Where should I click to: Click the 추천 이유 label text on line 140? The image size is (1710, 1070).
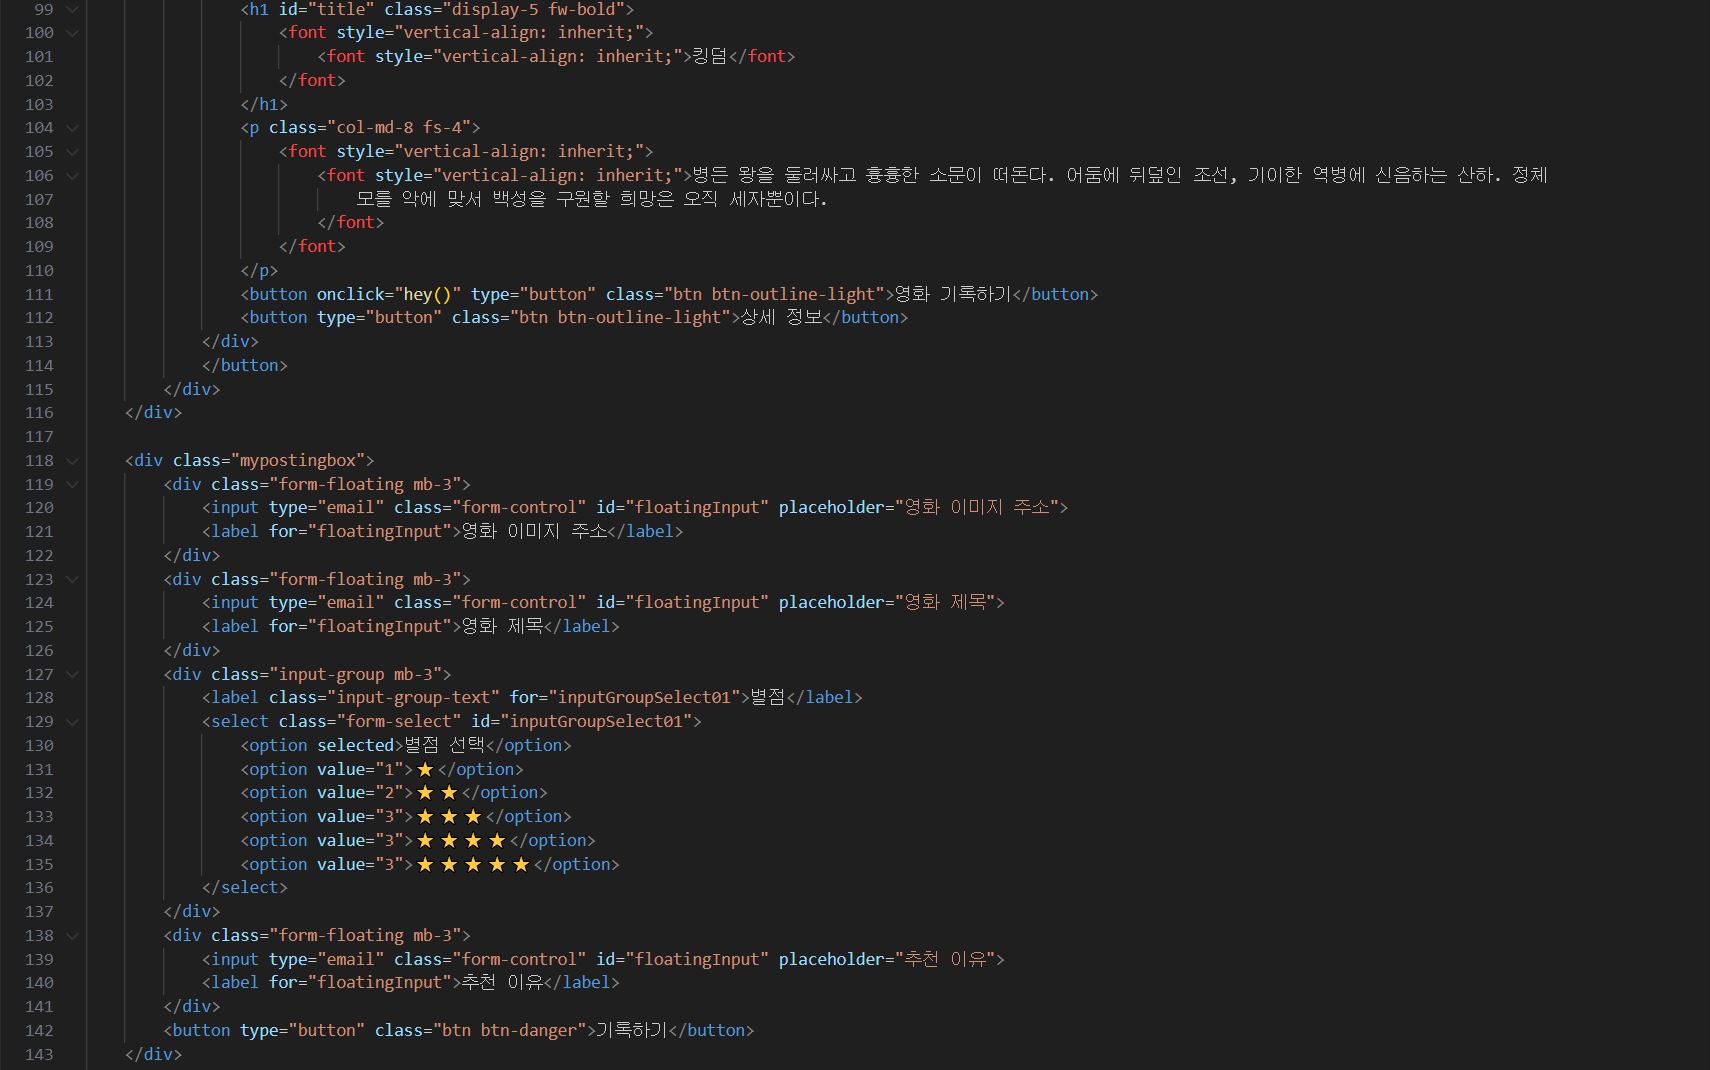tap(502, 982)
